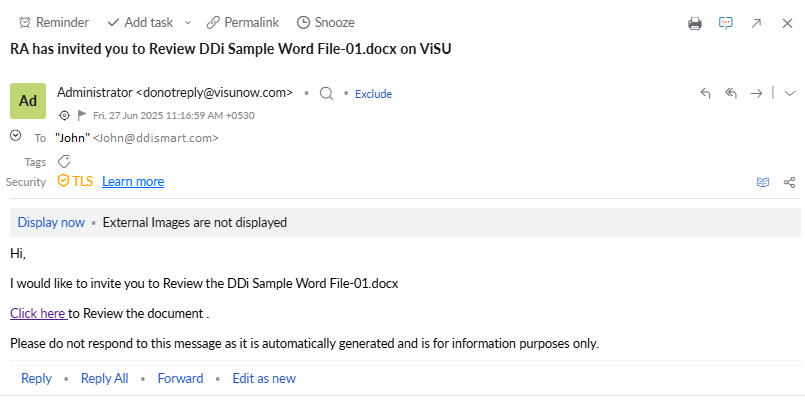Click the reply all arrows icon
Image resolution: width=805 pixels, height=418 pixels.
click(731, 93)
